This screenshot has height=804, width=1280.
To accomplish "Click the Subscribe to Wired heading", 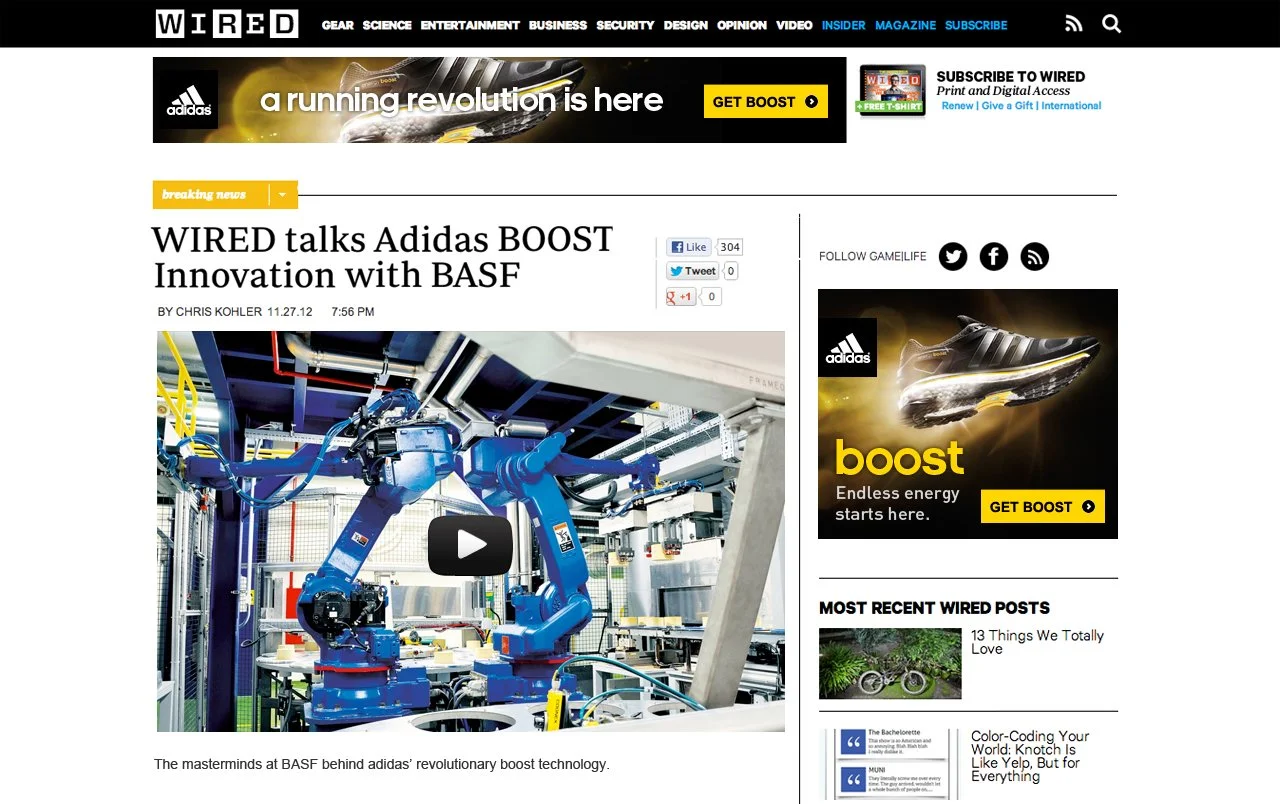I will [1011, 76].
